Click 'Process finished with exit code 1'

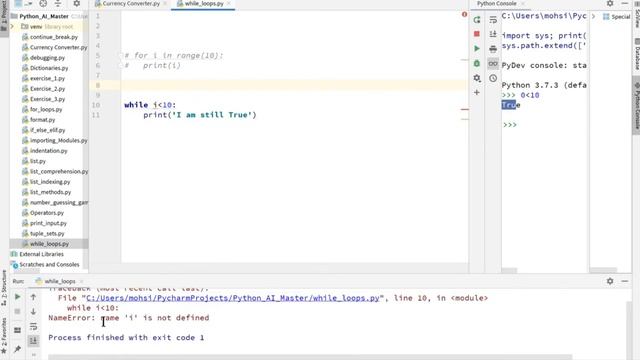click(x=126, y=338)
